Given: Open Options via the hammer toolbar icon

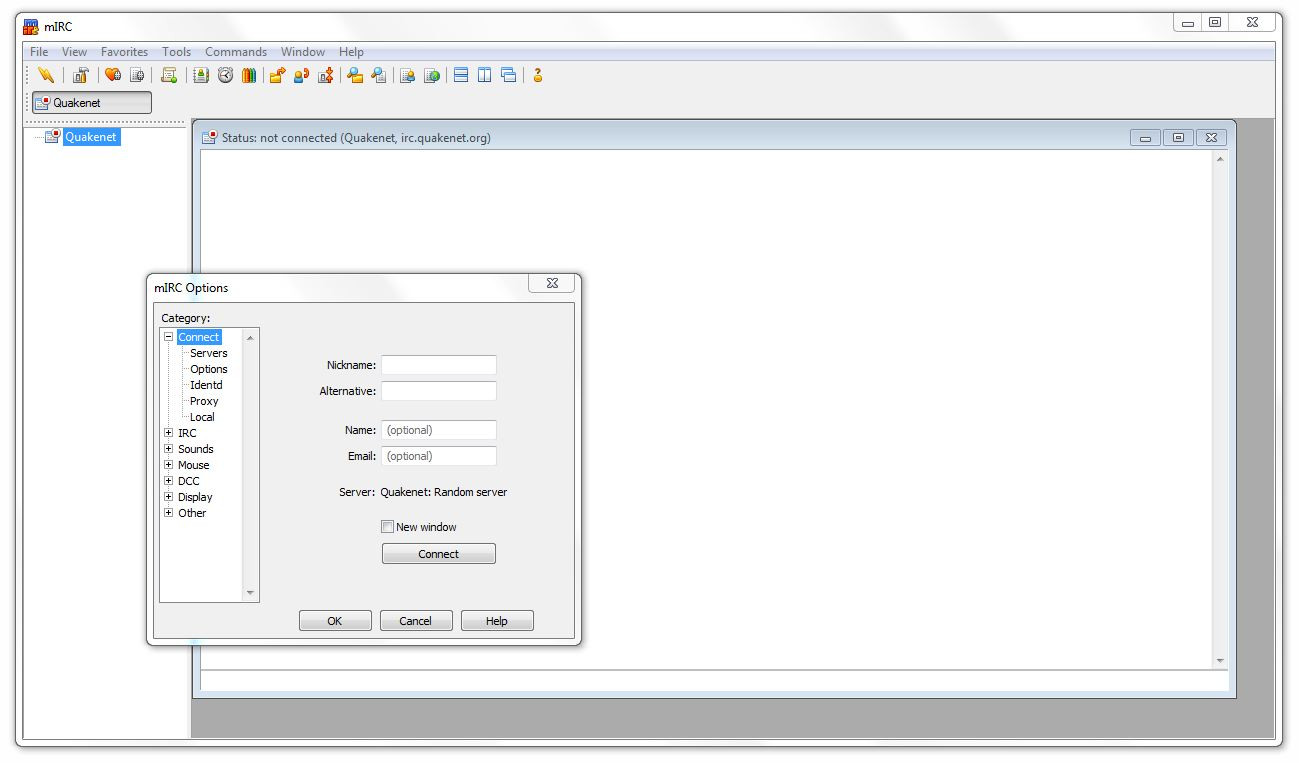Looking at the screenshot, I should [81, 75].
